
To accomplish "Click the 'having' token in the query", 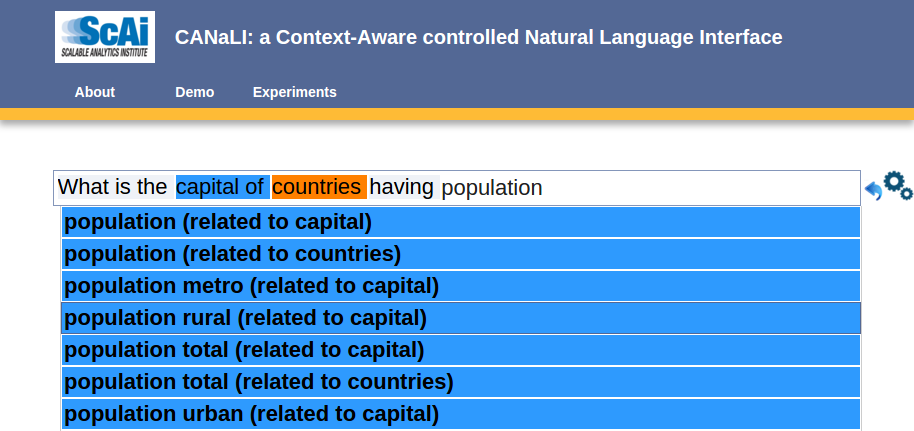I will pos(402,187).
